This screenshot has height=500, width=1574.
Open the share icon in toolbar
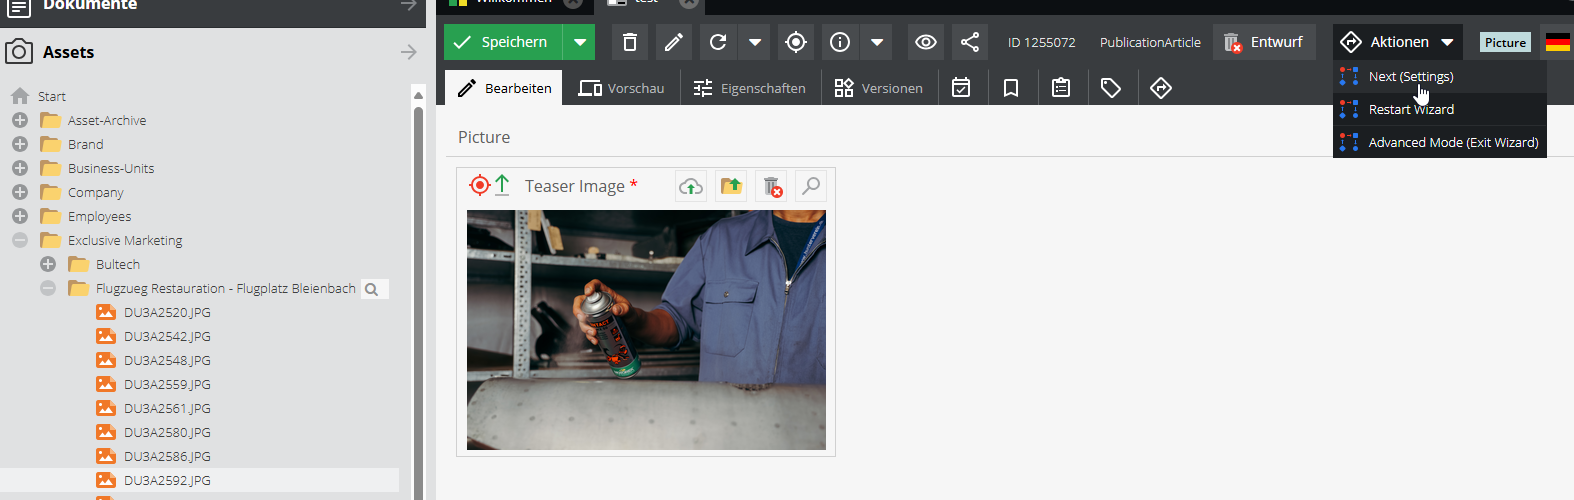pyautogui.click(x=970, y=42)
